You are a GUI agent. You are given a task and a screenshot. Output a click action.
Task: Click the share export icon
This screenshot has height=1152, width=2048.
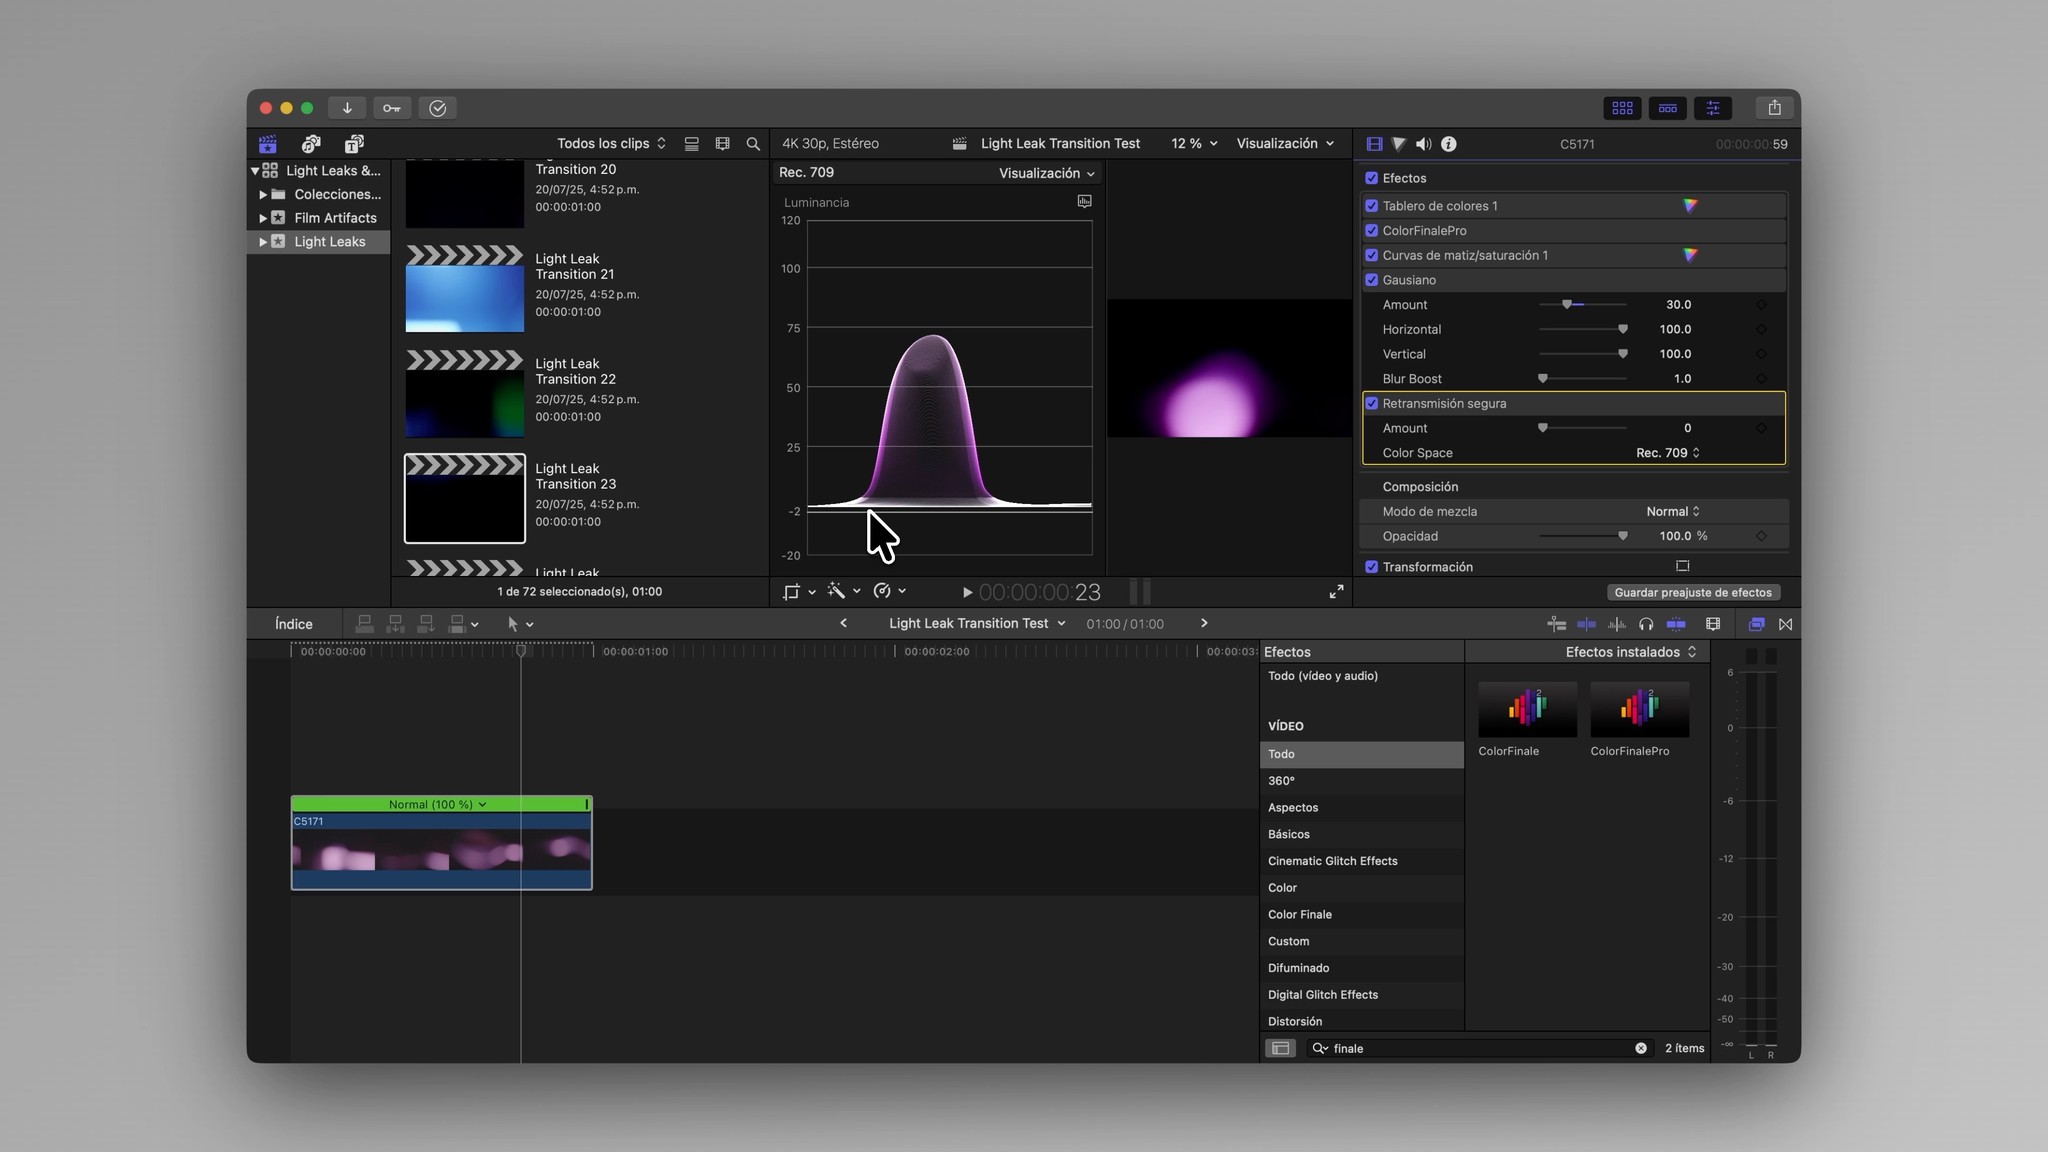[1774, 108]
